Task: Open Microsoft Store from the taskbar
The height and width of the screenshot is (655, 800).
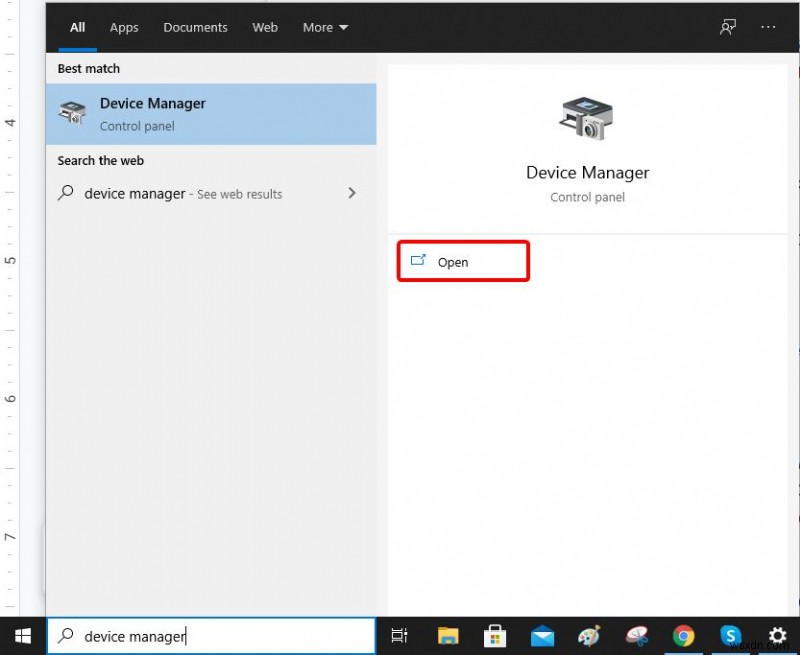Action: [x=495, y=636]
